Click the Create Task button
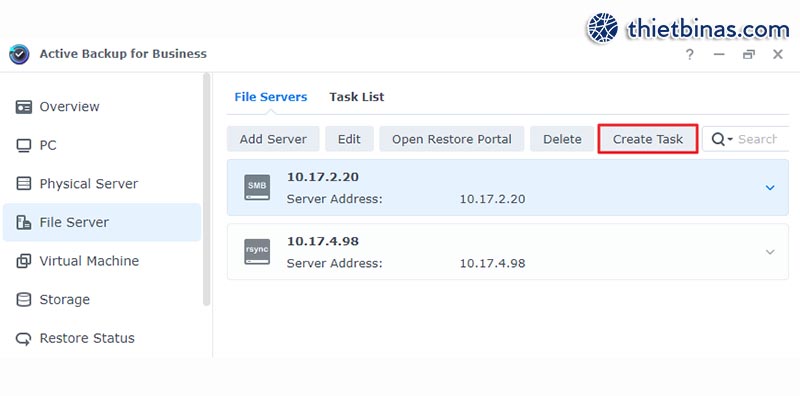800x396 pixels. click(x=648, y=139)
